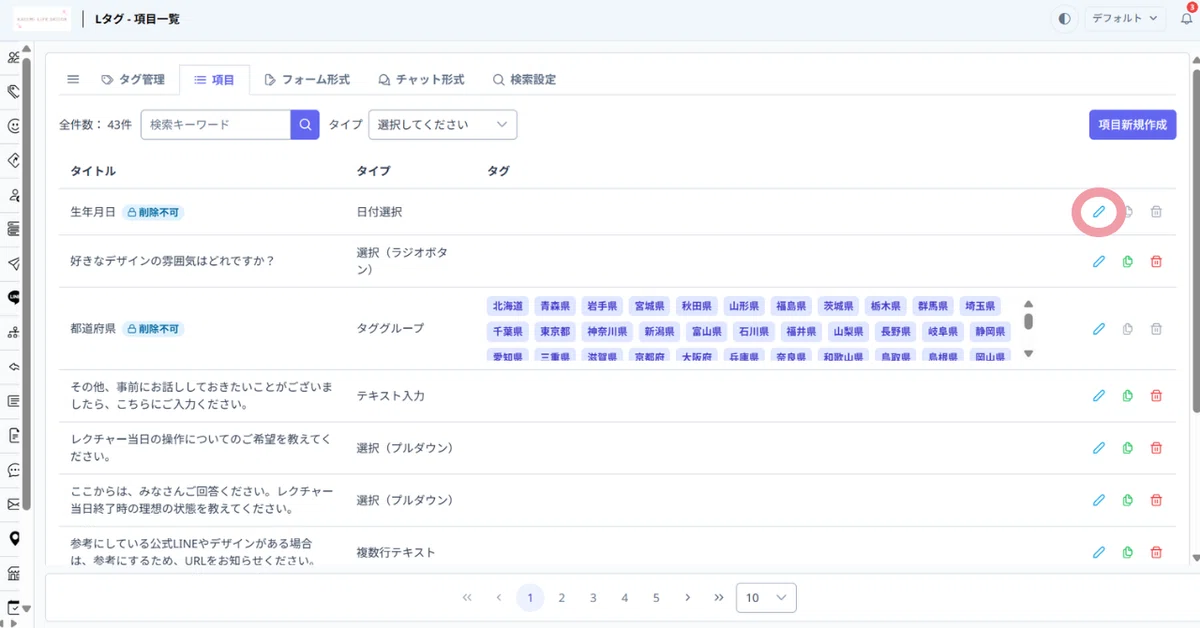Click the tag list scrollbar thumb
The image size is (1200, 628).
click(1028, 320)
